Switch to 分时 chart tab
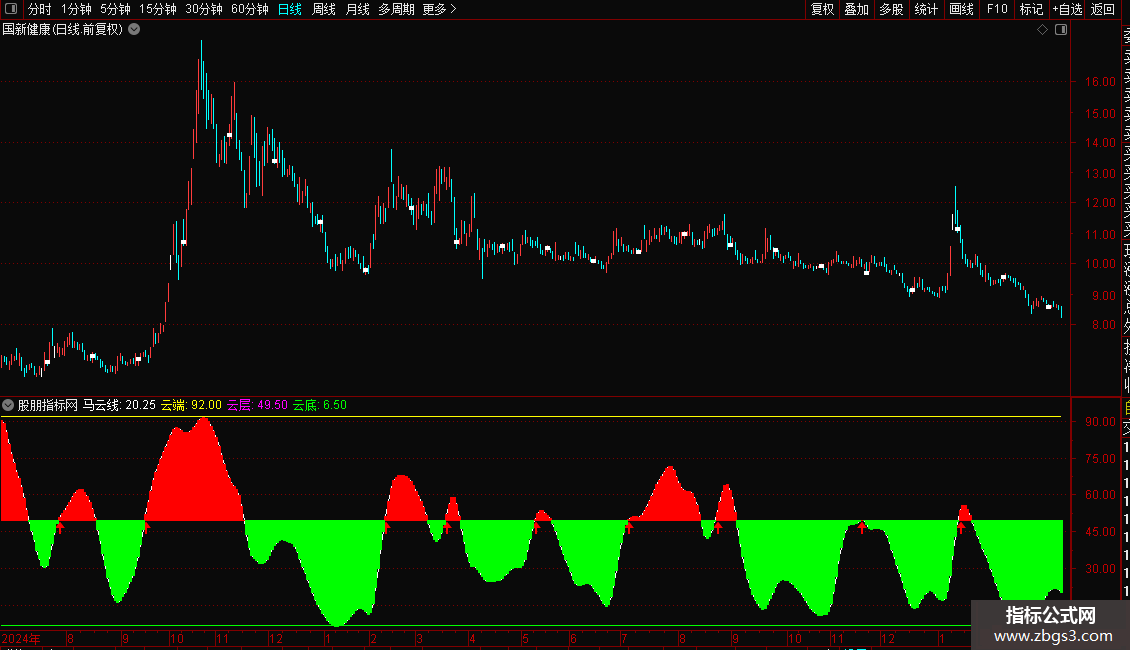This screenshot has height=650, width=1130. point(40,9)
